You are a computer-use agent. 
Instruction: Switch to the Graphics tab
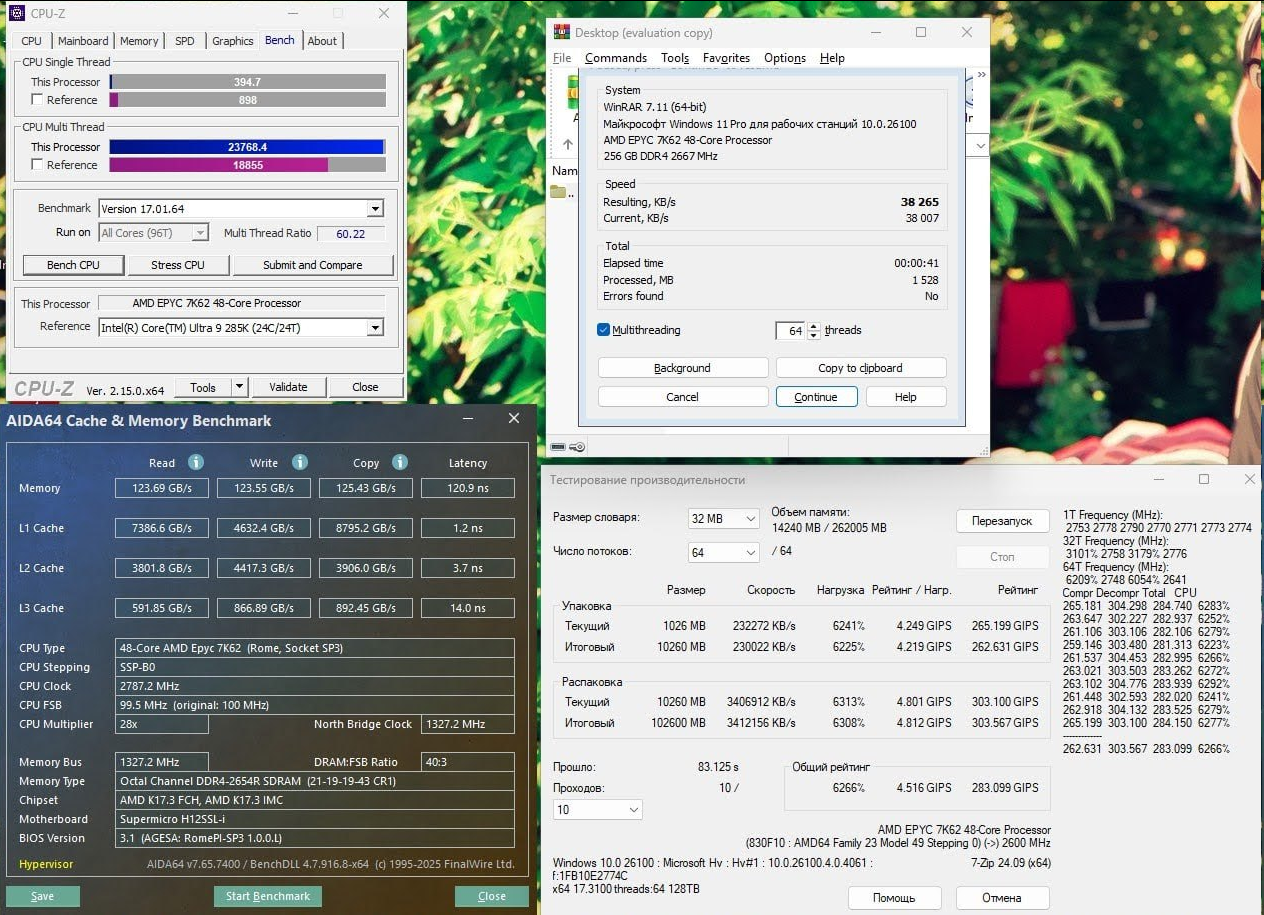pyautogui.click(x=232, y=41)
